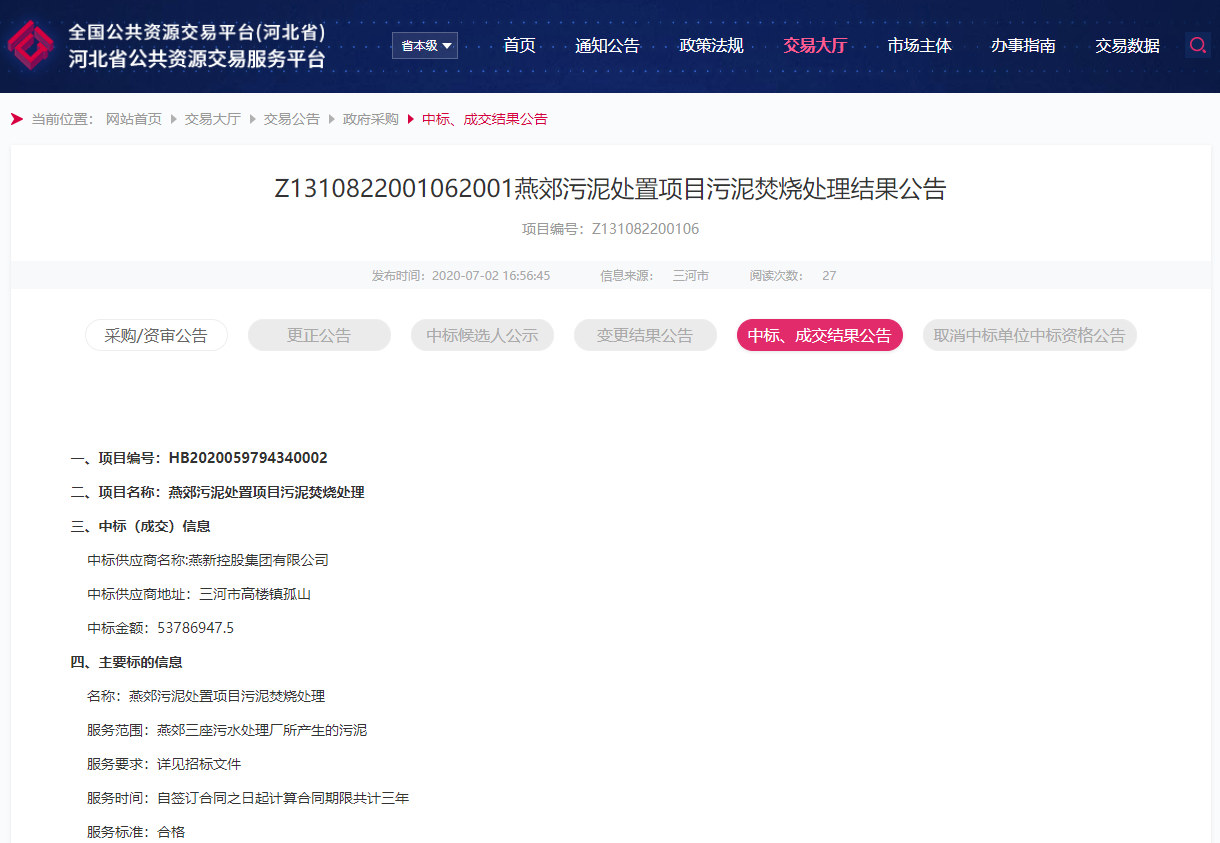
Task: Click the 二、项目名称 line
Action: (217, 492)
